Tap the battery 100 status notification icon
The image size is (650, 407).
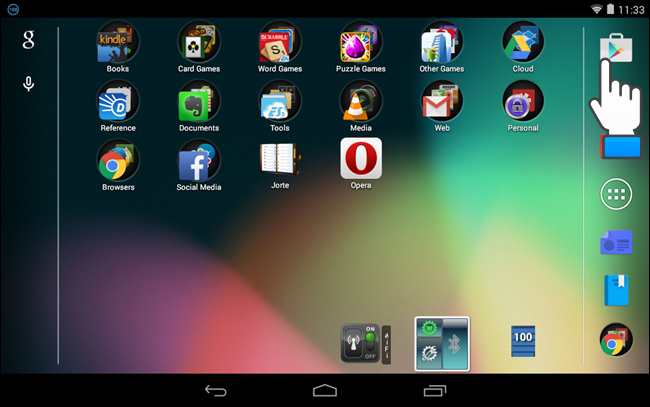click(13, 9)
